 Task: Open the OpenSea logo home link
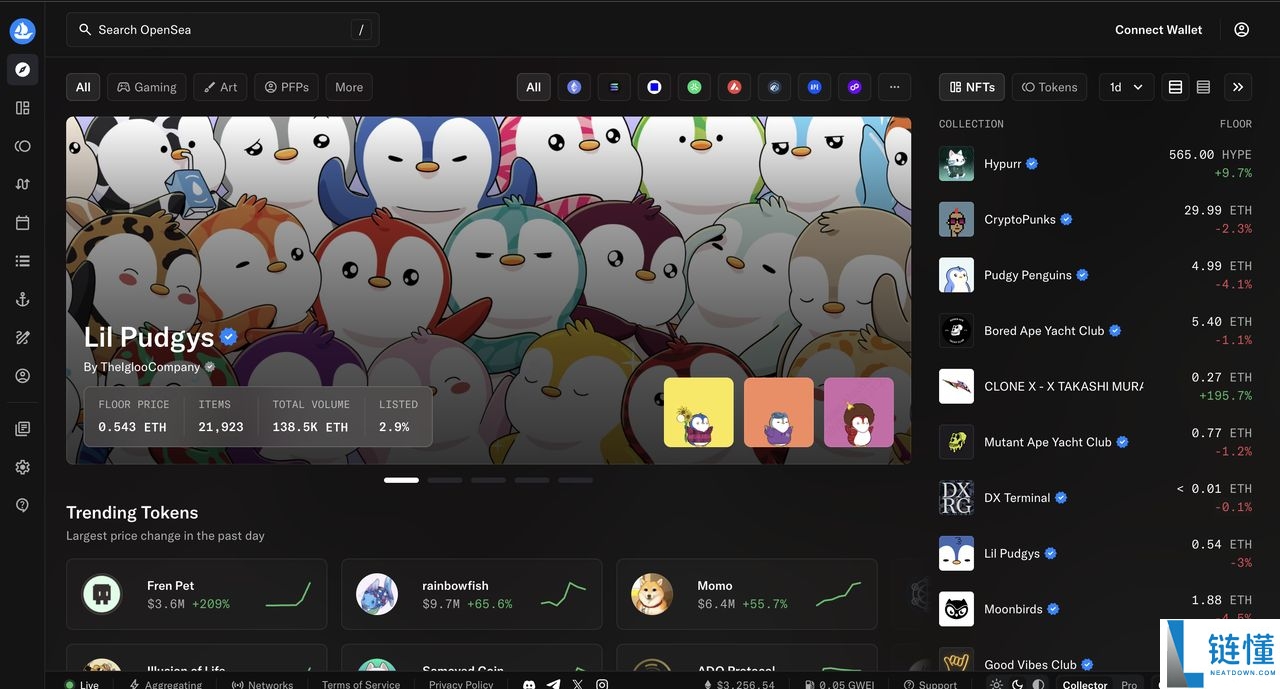point(22,31)
